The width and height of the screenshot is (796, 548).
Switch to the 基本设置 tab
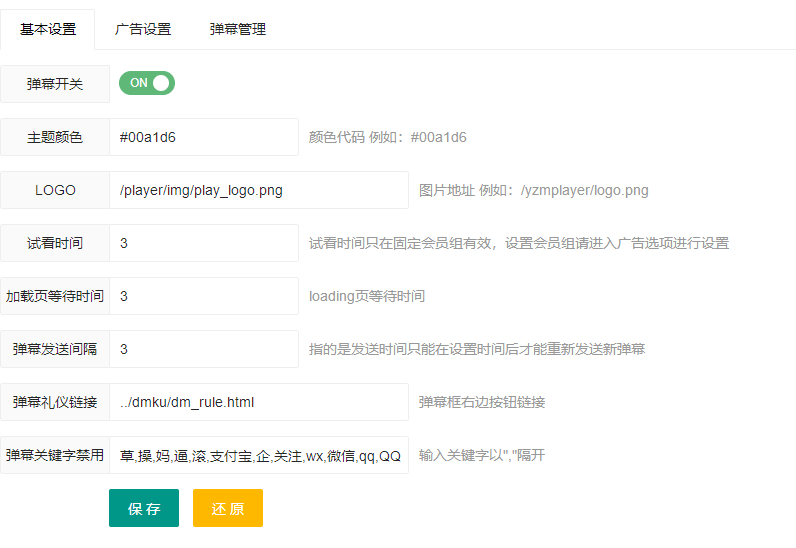[x=48, y=29]
